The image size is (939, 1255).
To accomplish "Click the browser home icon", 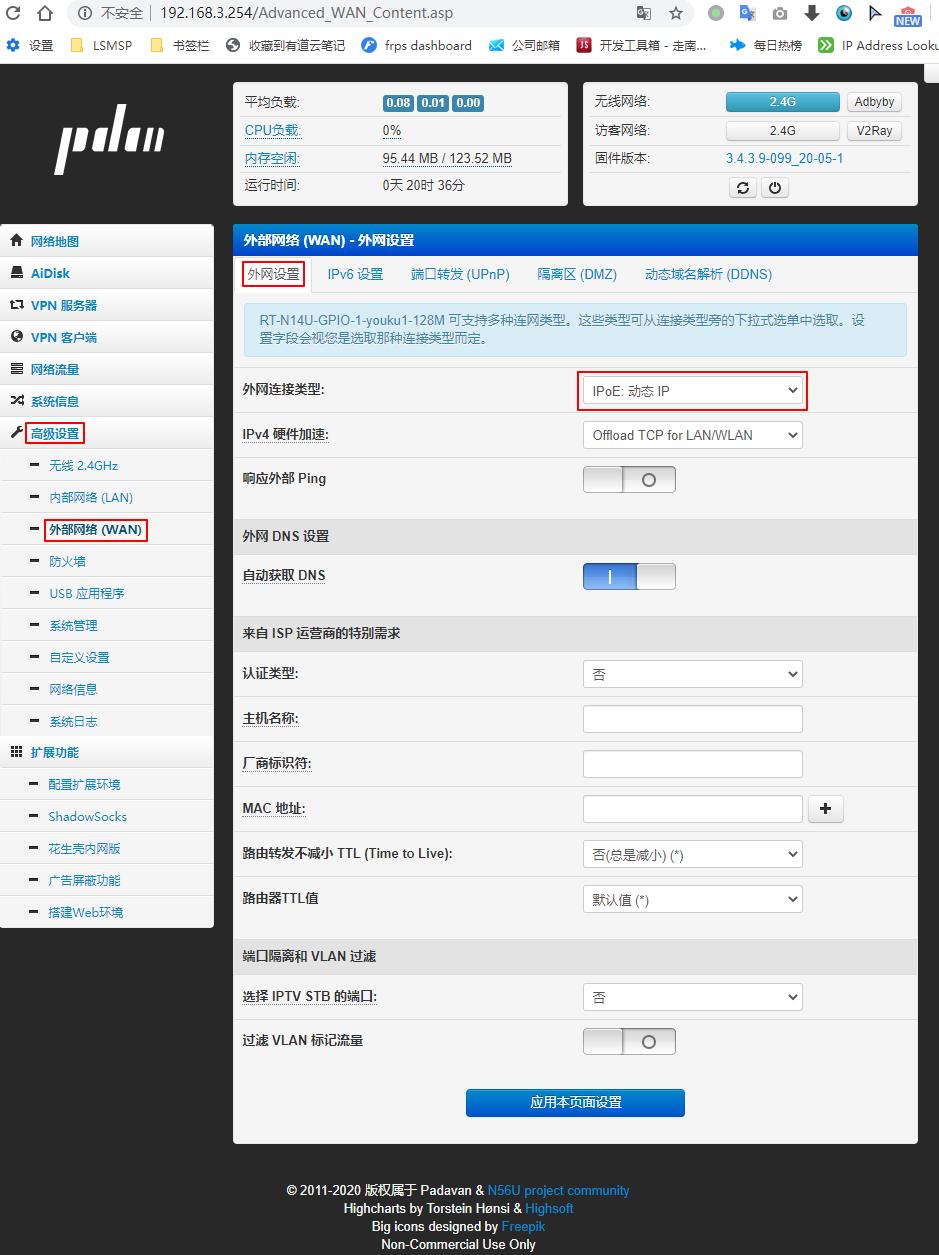I will pos(44,13).
